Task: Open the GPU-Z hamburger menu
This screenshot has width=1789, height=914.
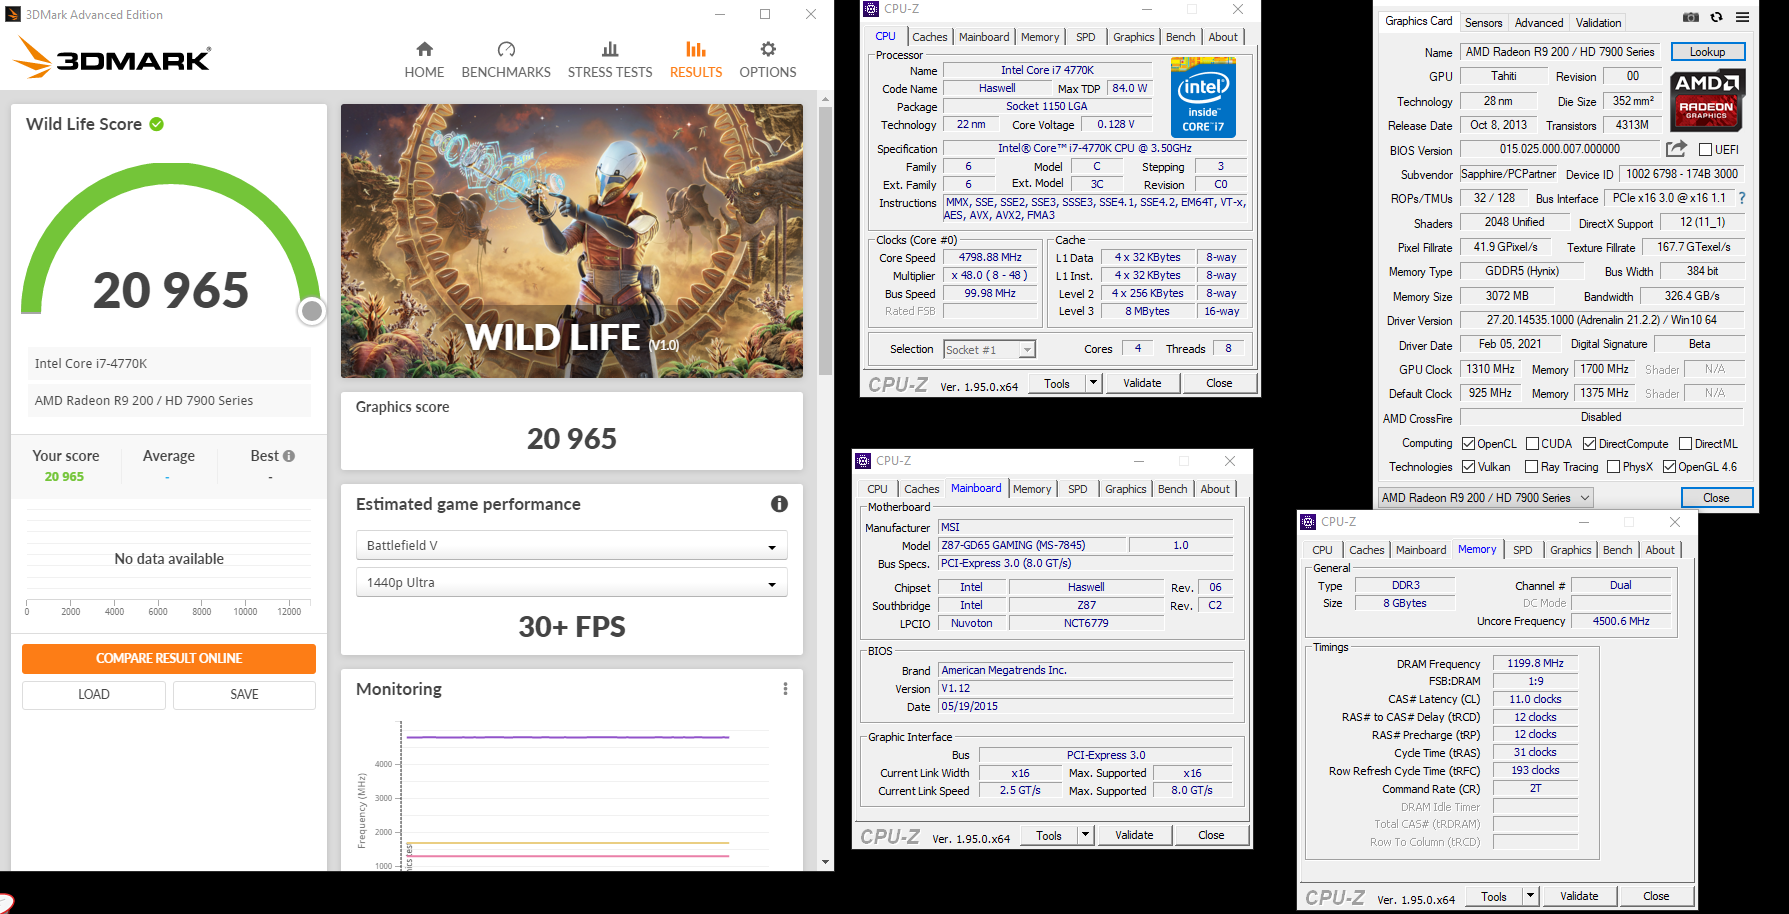Action: (1742, 17)
